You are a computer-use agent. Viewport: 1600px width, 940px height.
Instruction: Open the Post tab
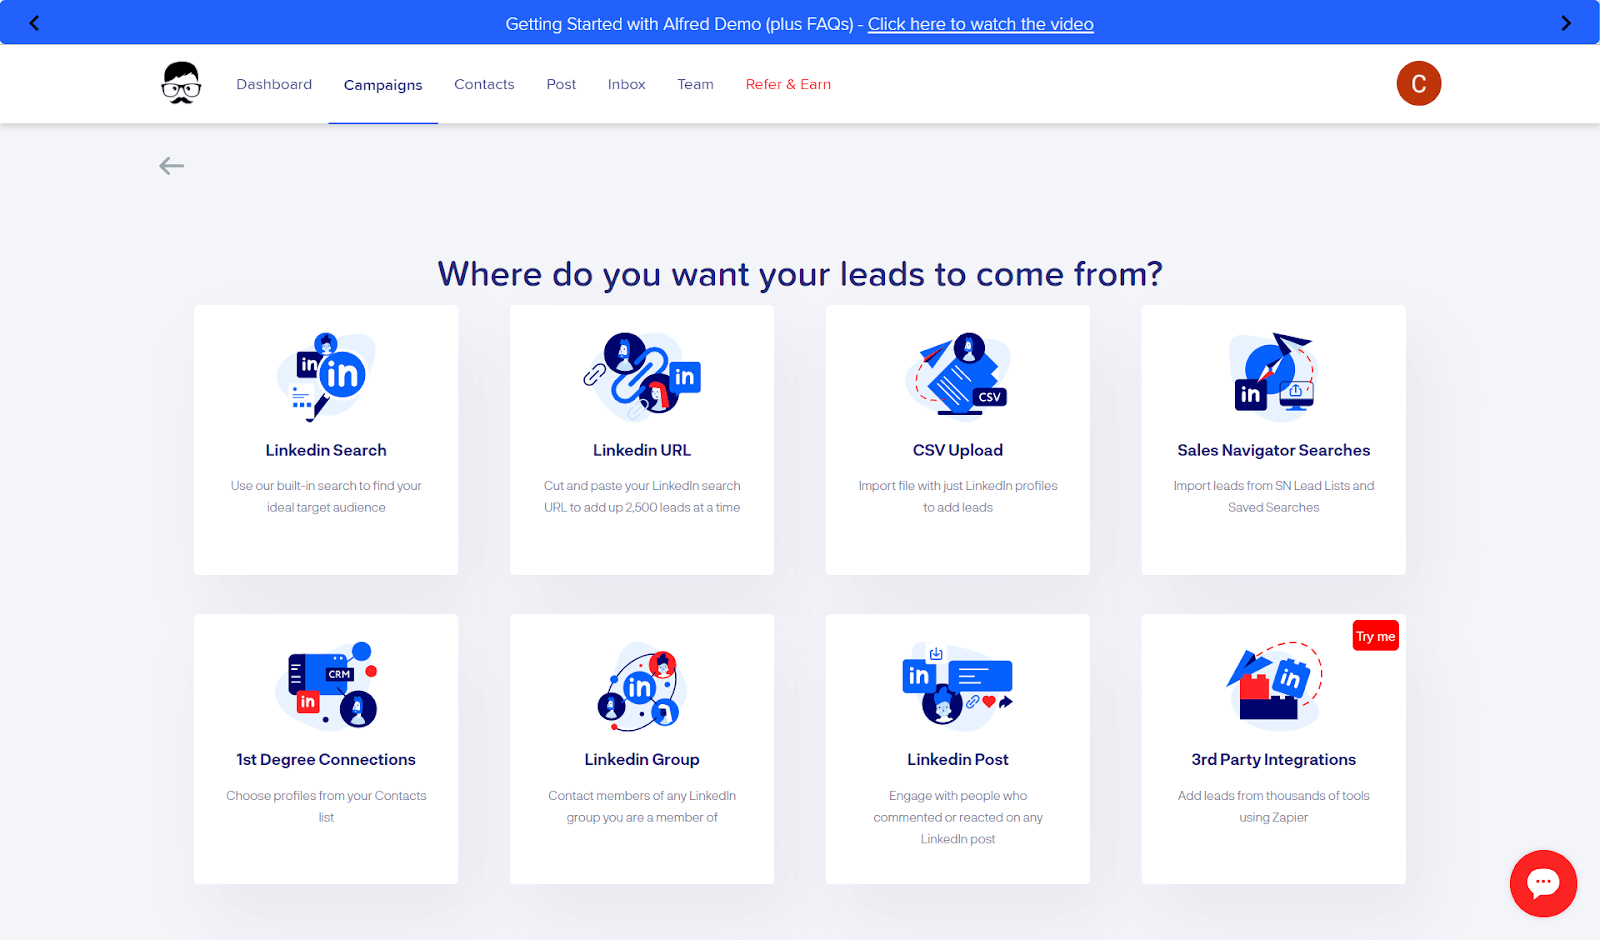coord(561,84)
